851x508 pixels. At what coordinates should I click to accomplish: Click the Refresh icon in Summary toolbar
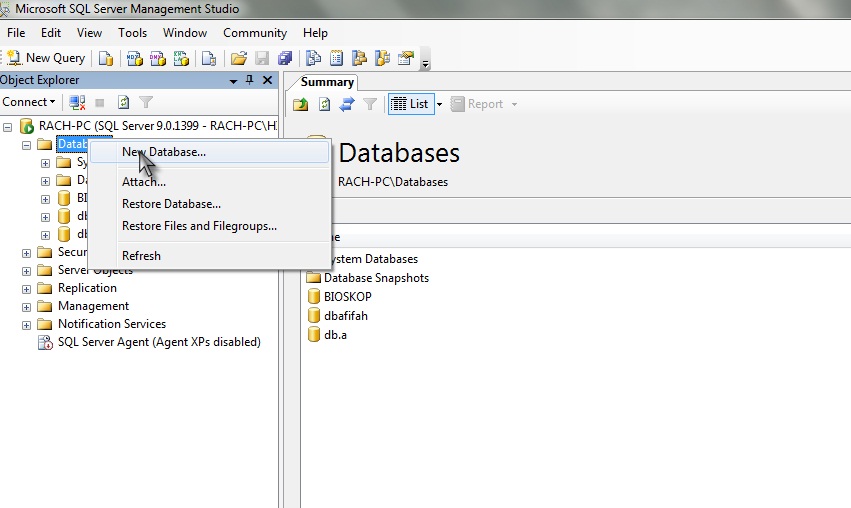pyautogui.click(x=325, y=104)
